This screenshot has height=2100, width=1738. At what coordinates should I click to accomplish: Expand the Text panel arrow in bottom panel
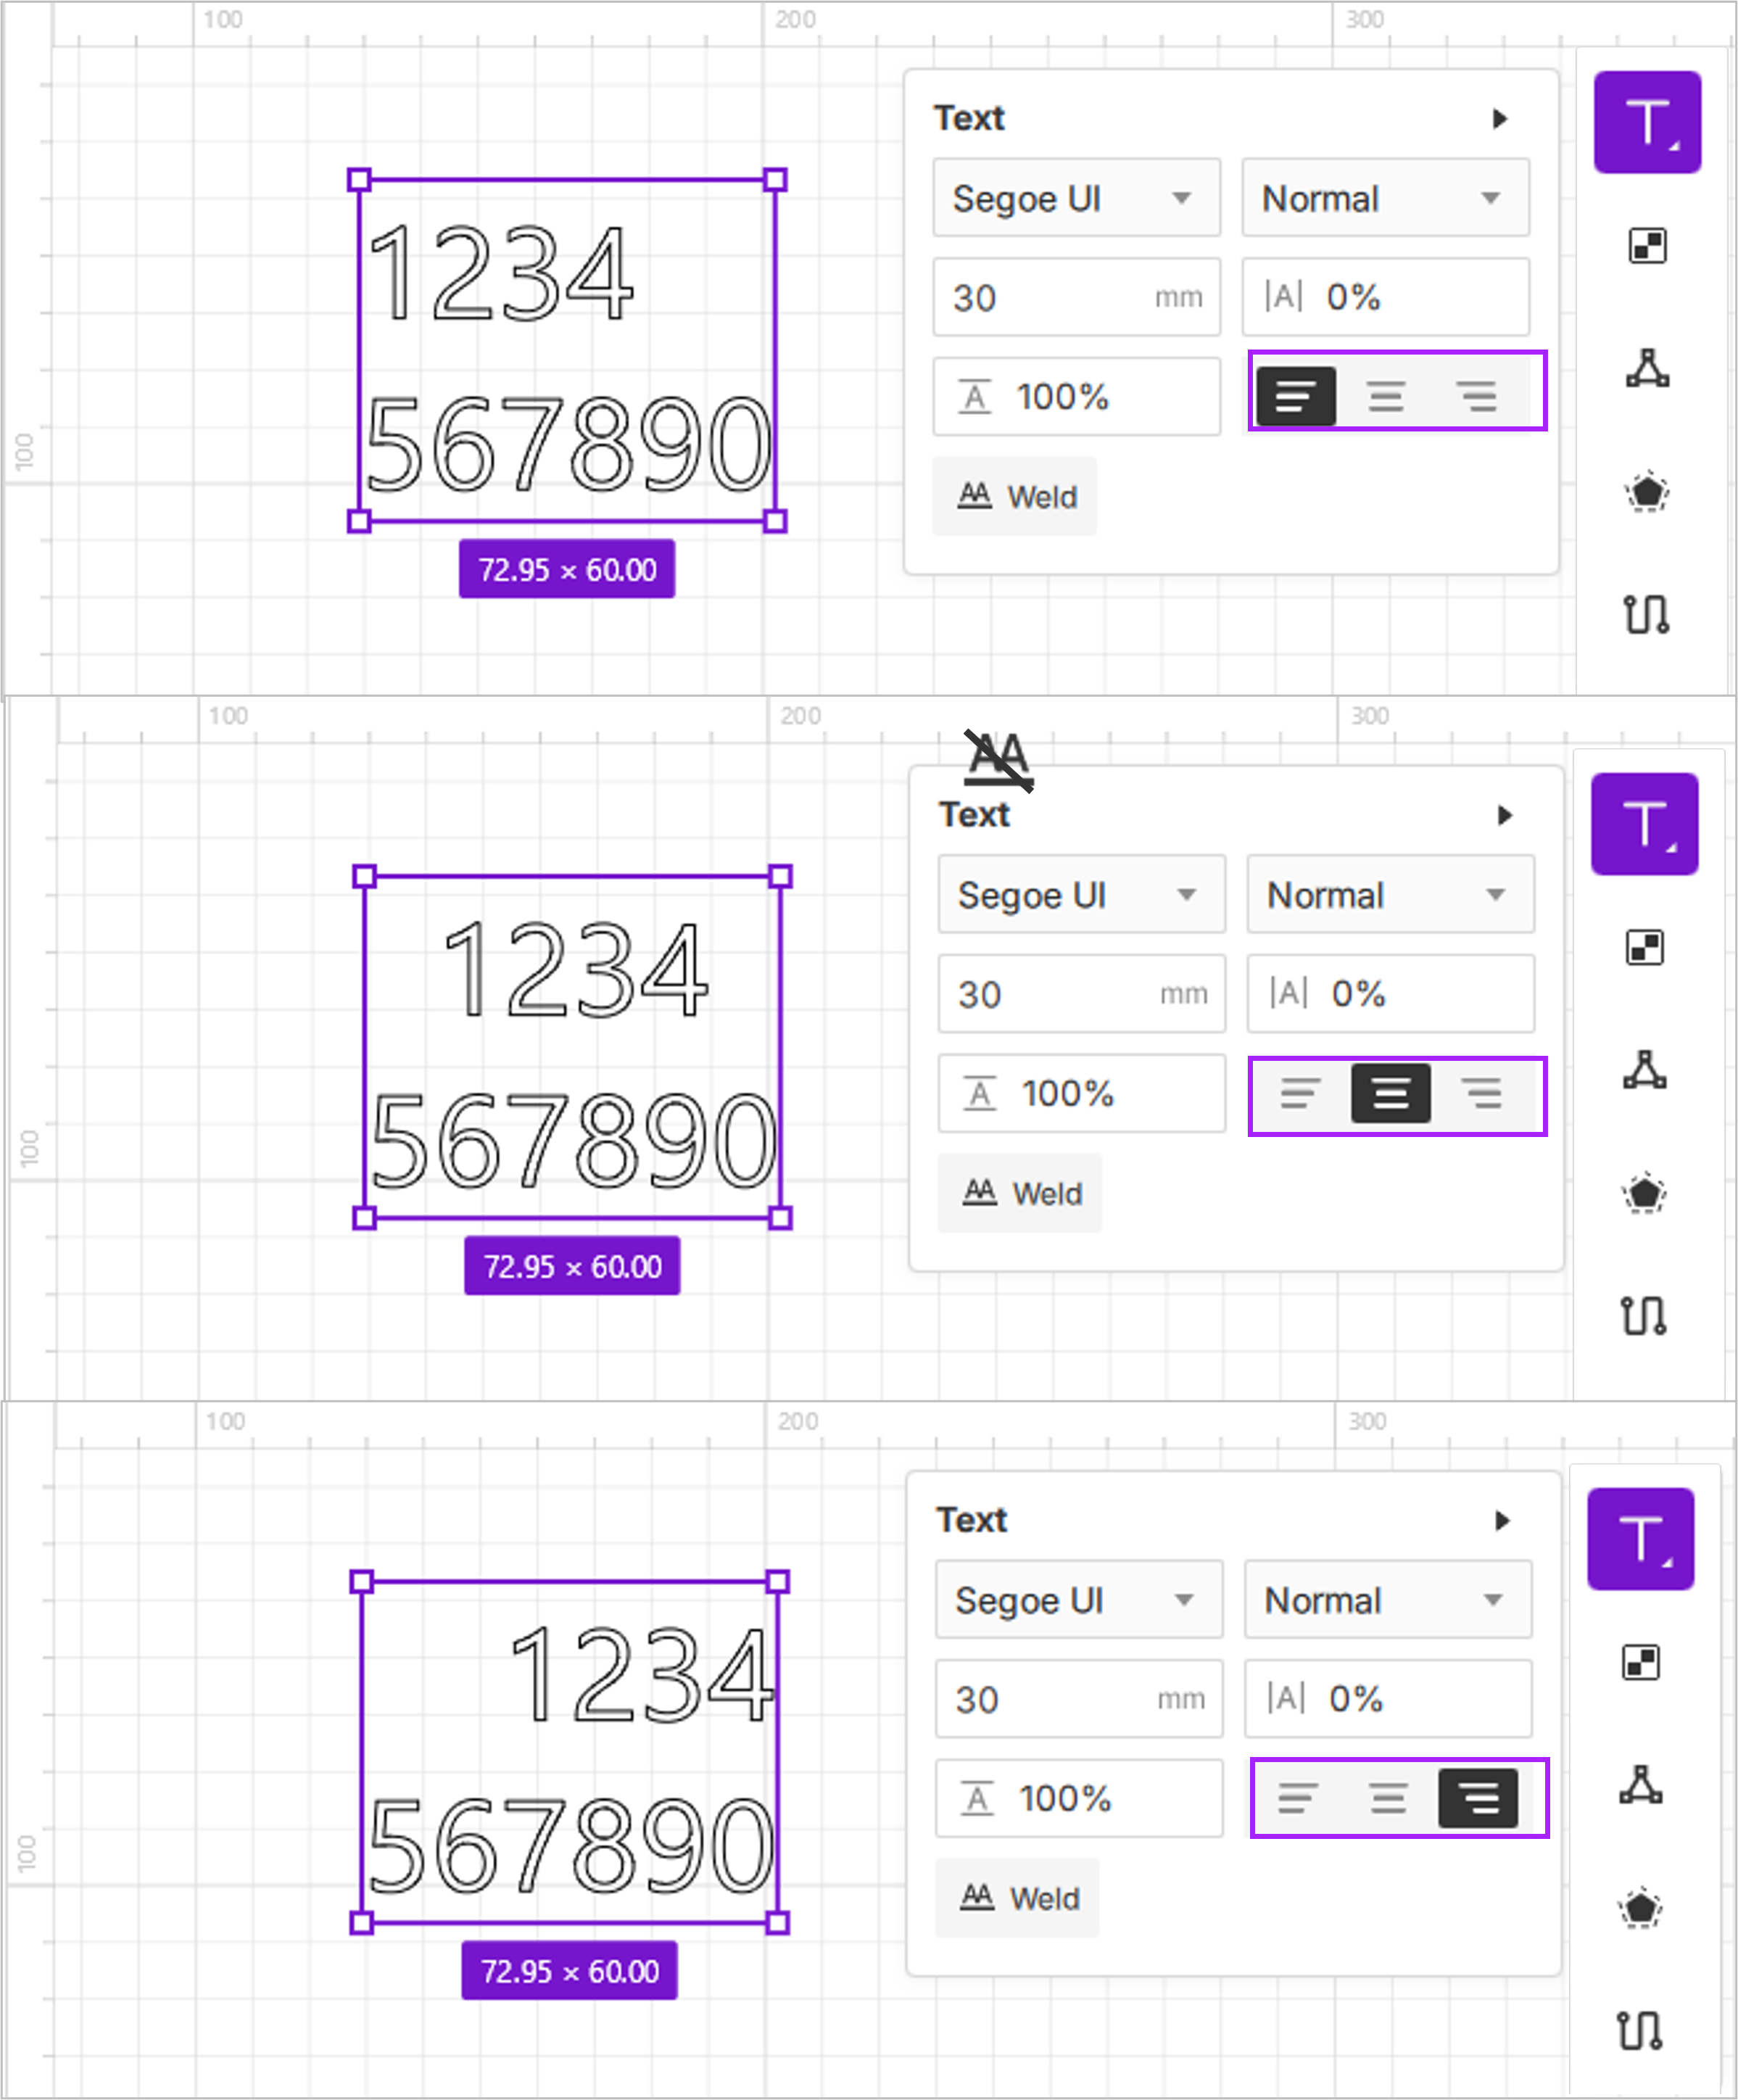pos(1502,1521)
